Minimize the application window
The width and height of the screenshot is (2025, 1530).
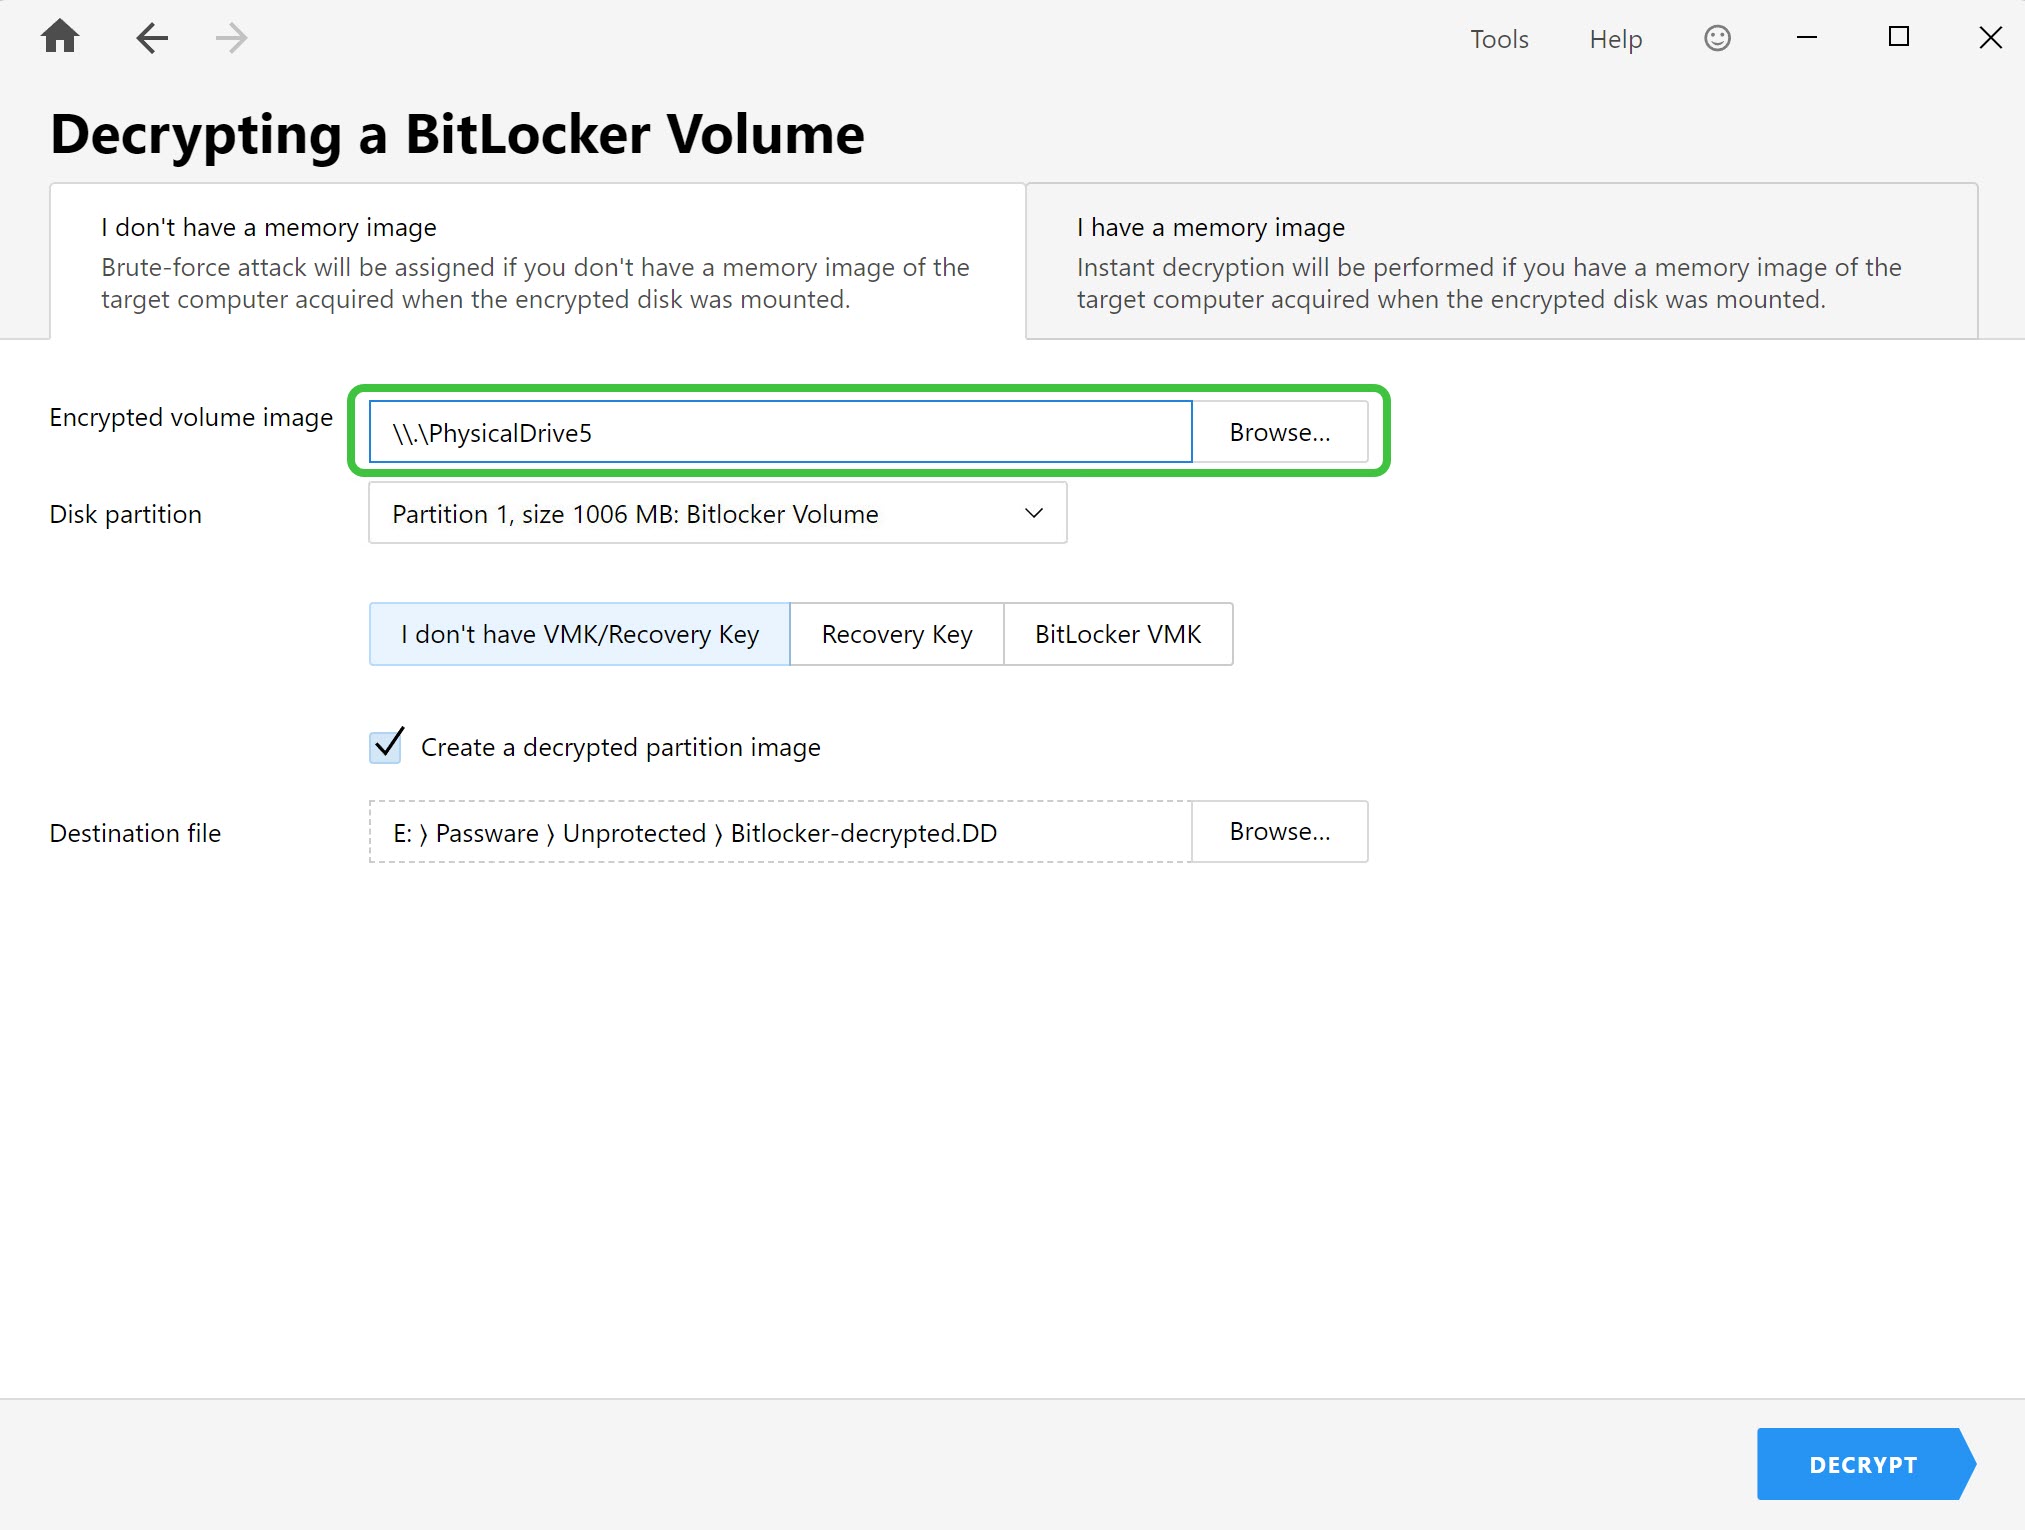(1807, 38)
